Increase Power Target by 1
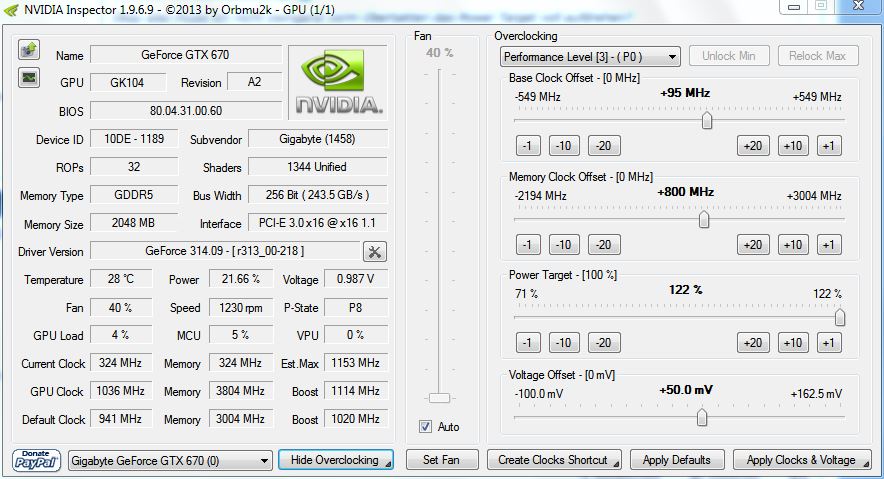This screenshot has height=479, width=884. [829, 343]
